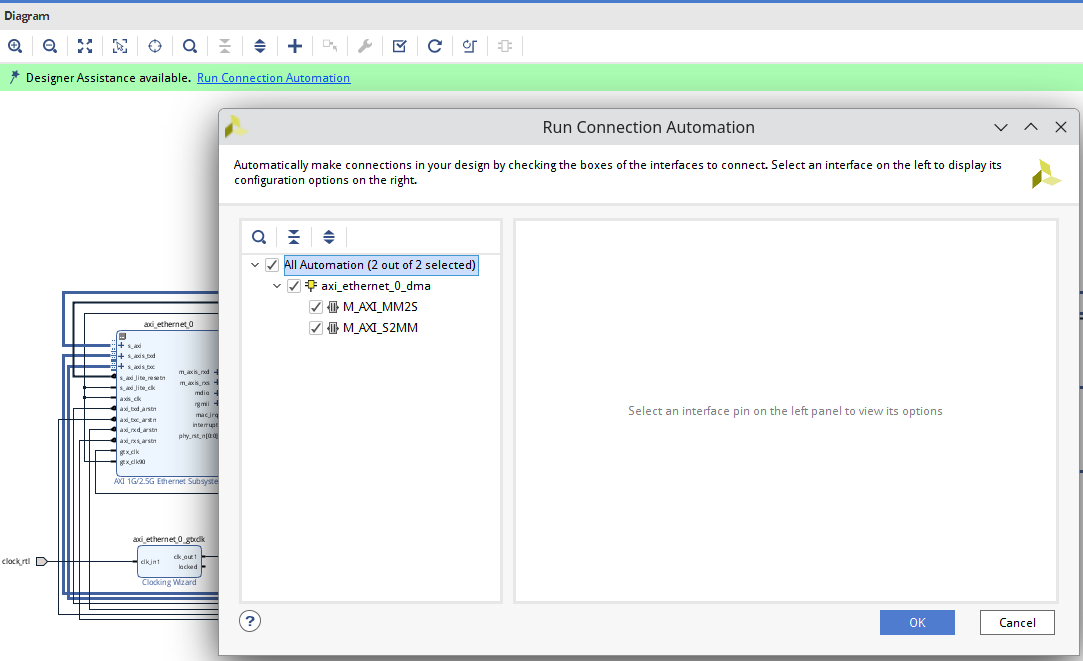Fit the diagram with Zoom Fit
Screen dimensions: 1083x661
point(85,46)
